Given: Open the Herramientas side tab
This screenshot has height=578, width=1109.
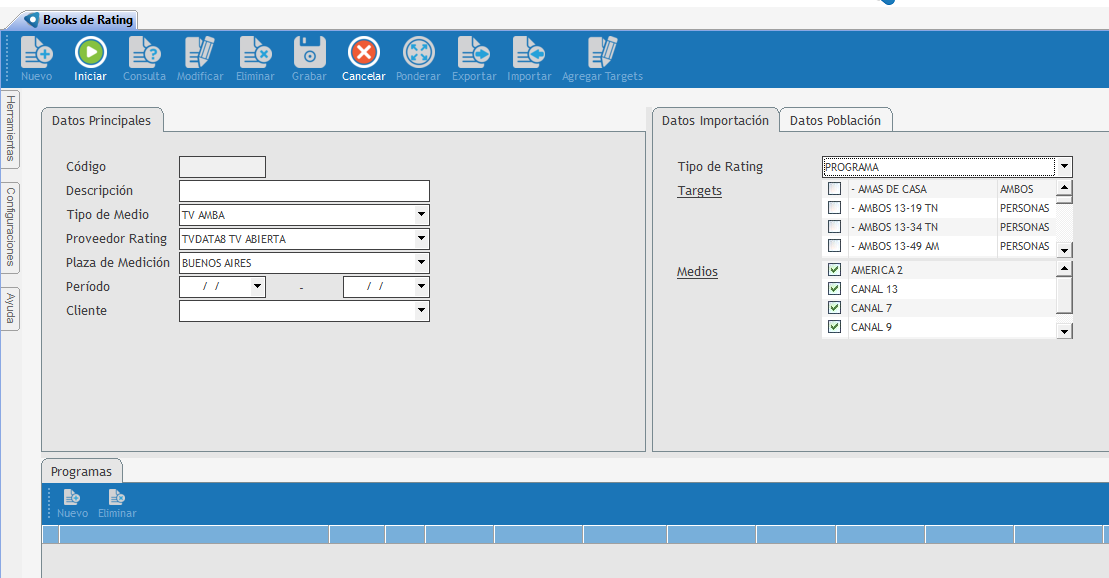Looking at the screenshot, I should 10,128.
